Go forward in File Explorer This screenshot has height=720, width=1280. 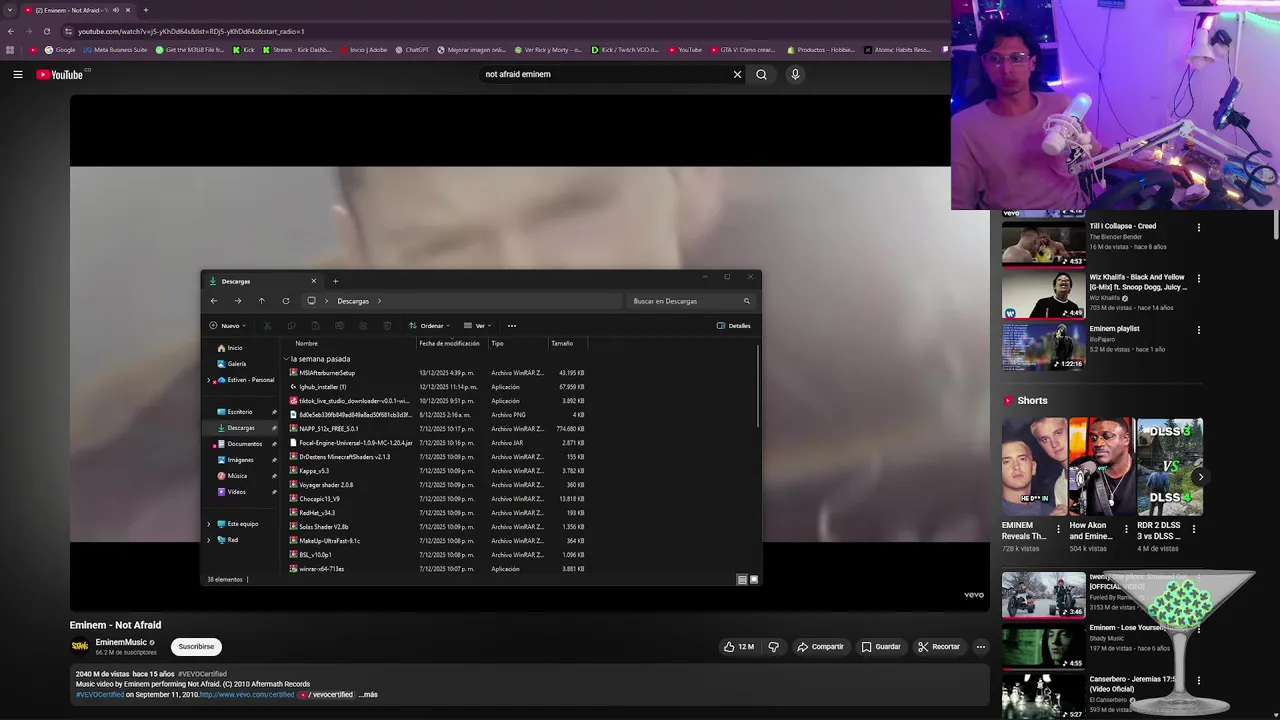click(238, 301)
